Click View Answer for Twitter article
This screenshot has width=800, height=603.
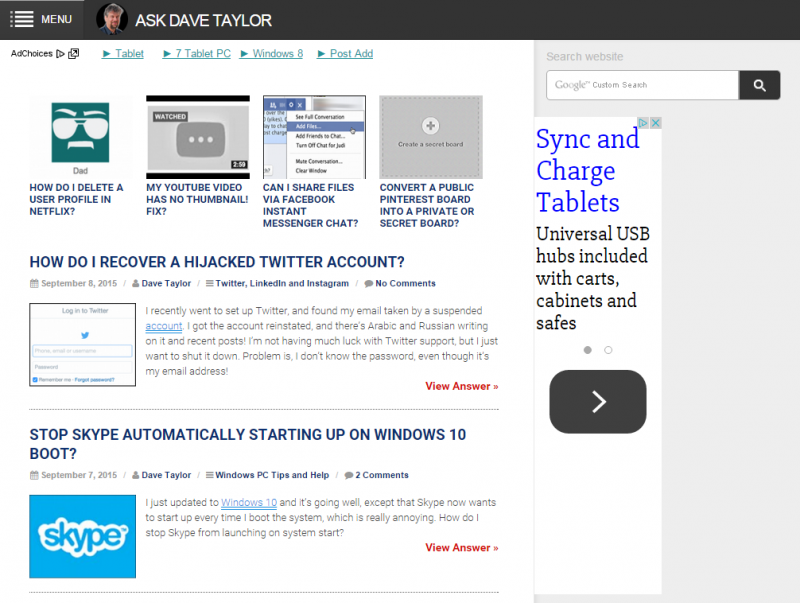pyautogui.click(x=462, y=387)
